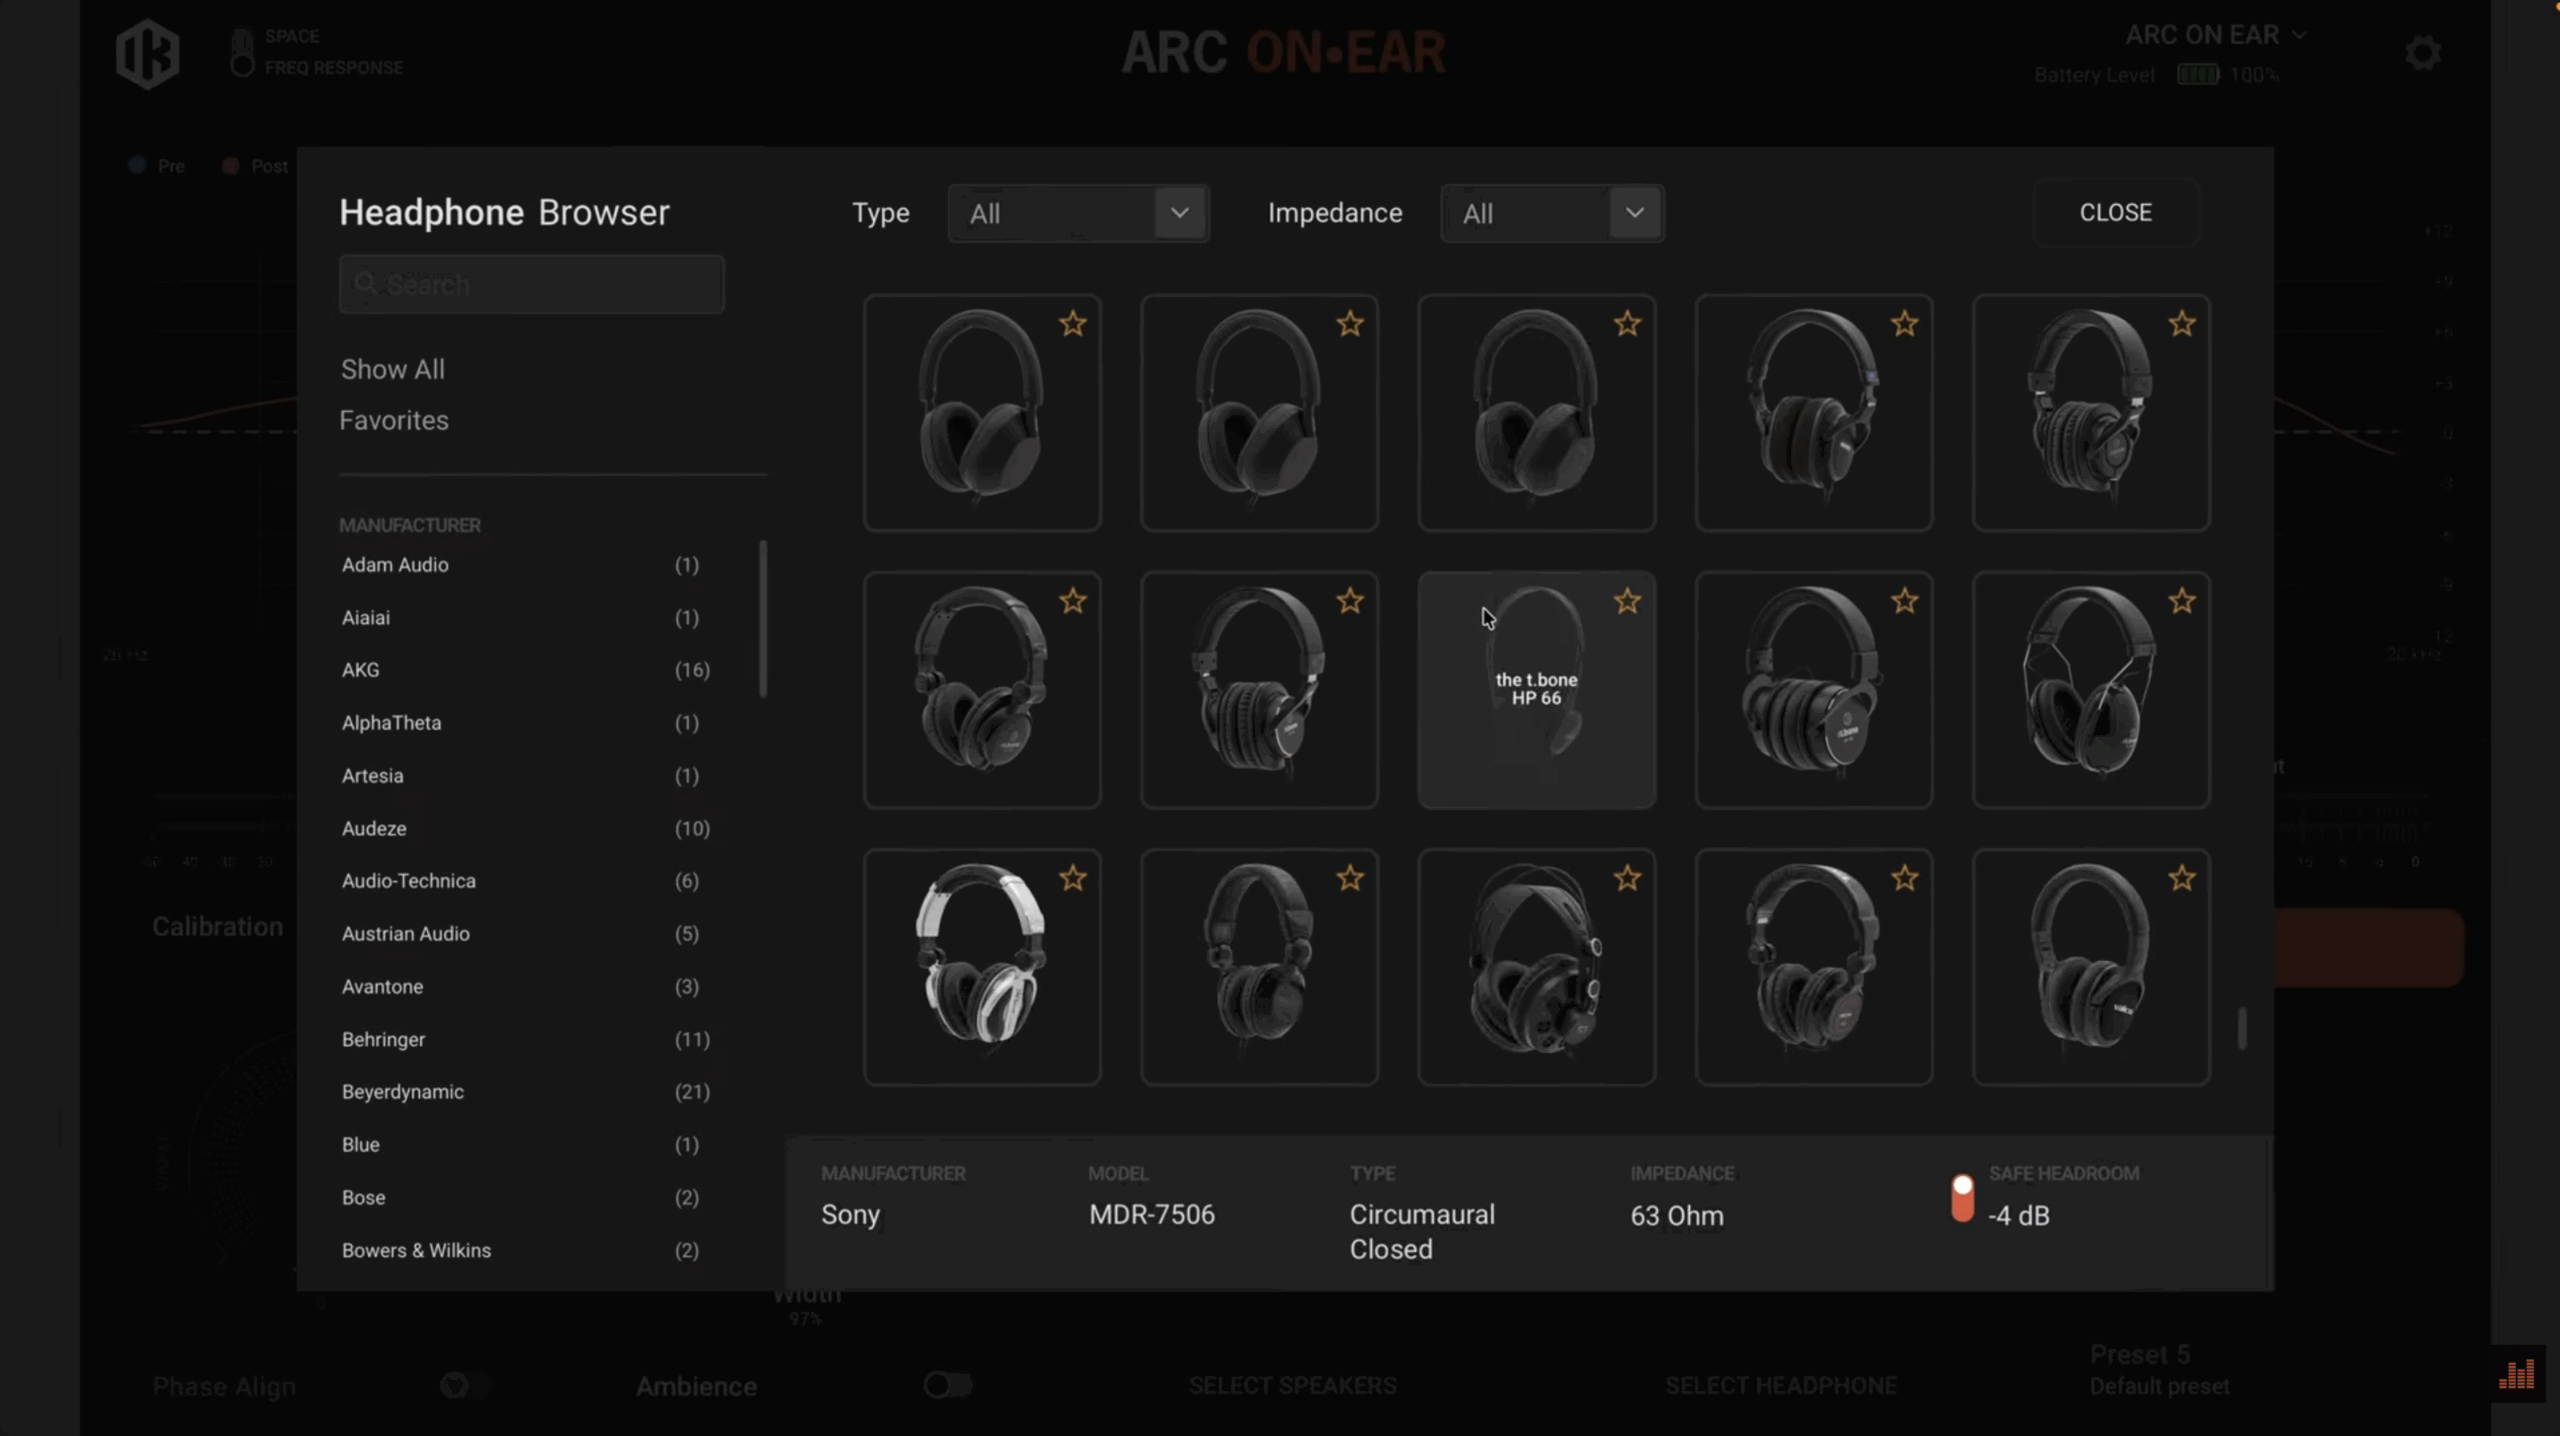
Task: Click star on first headphone thumbnail
Action: pyautogui.click(x=1072, y=324)
